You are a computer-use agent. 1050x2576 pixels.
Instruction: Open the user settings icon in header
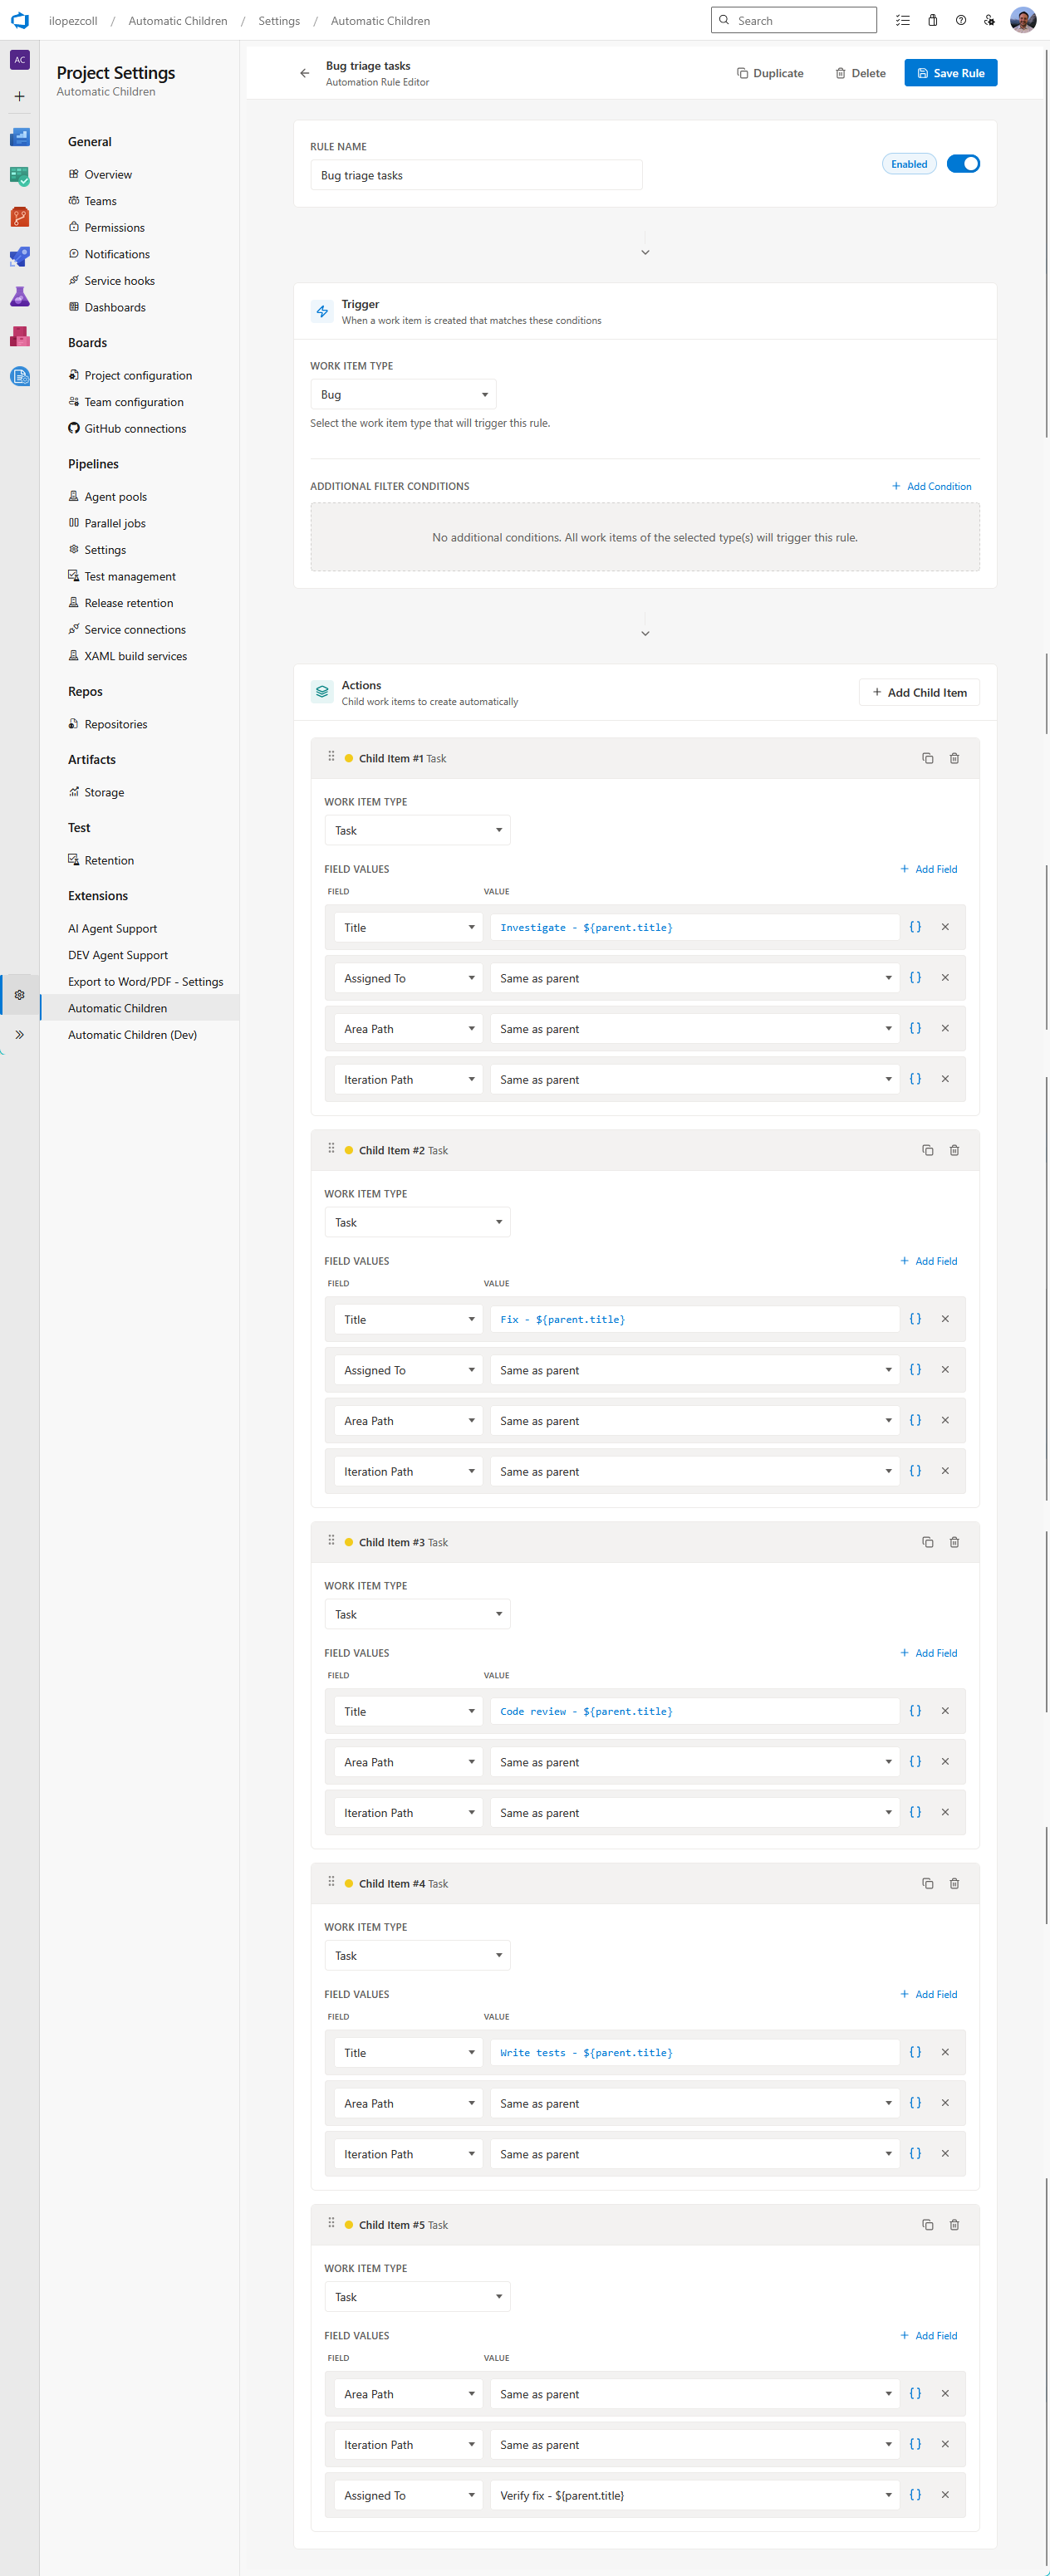pyautogui.click(x=989, y=20)
